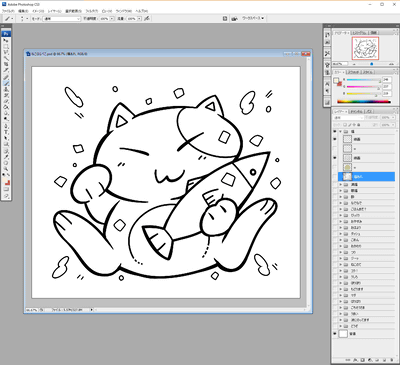Open the Character icon in the collapsed dock
The image size is (400, 365).
coord(327,84)
